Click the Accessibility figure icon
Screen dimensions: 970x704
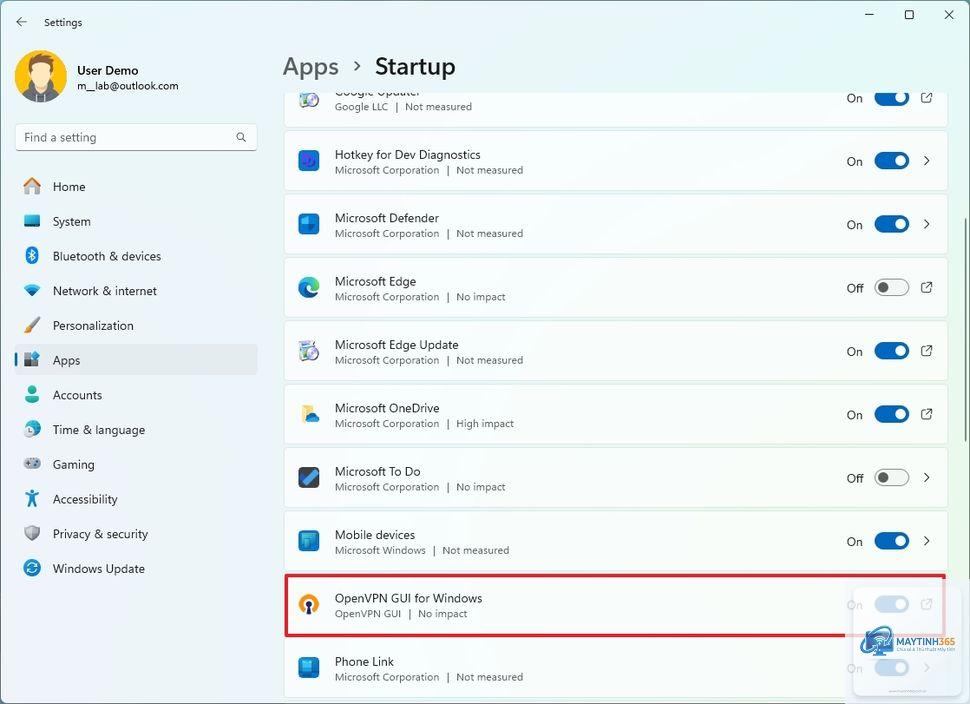pos(32,498)
